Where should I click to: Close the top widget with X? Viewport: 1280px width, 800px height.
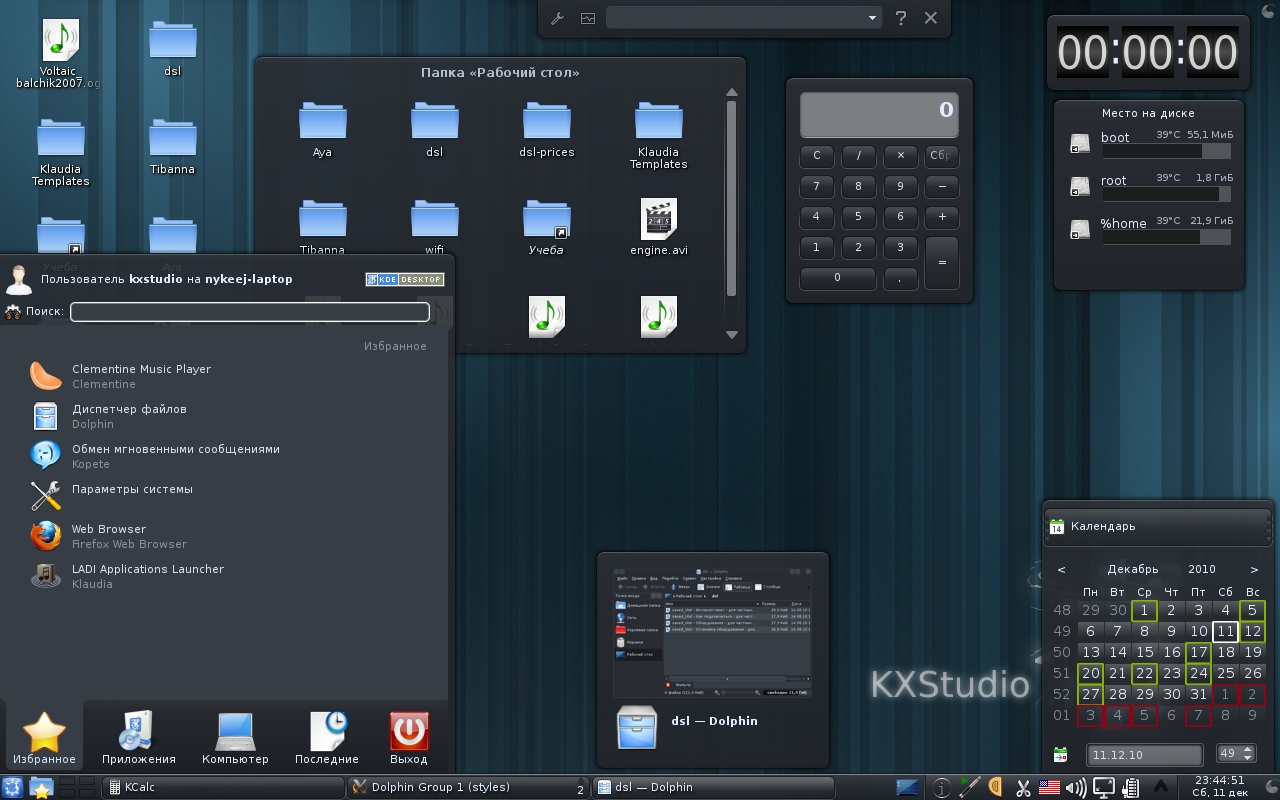point(931,18)
